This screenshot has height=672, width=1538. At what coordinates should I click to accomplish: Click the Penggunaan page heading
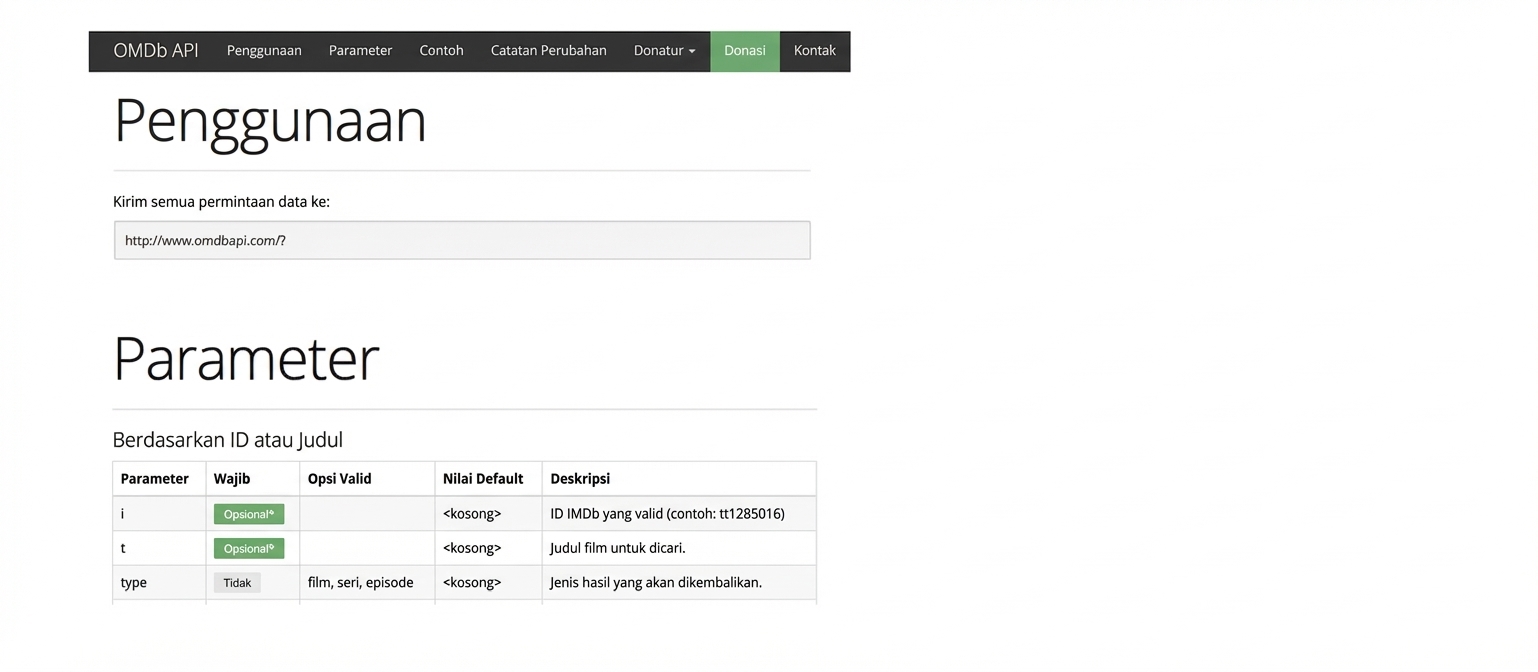click(x=270, y=121)
